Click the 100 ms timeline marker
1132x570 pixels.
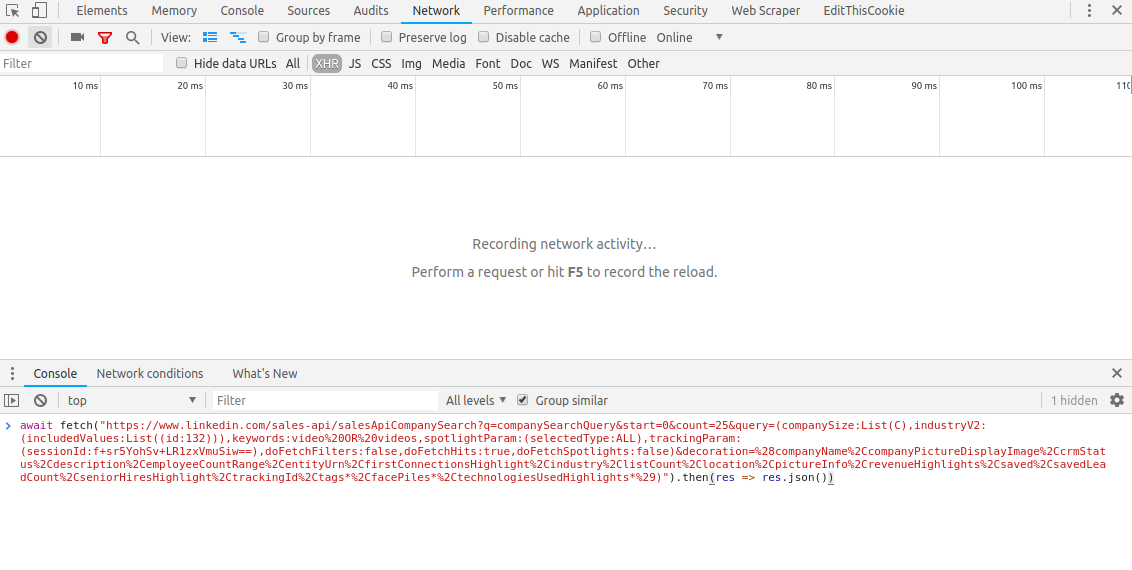[x=1026, y=86]
